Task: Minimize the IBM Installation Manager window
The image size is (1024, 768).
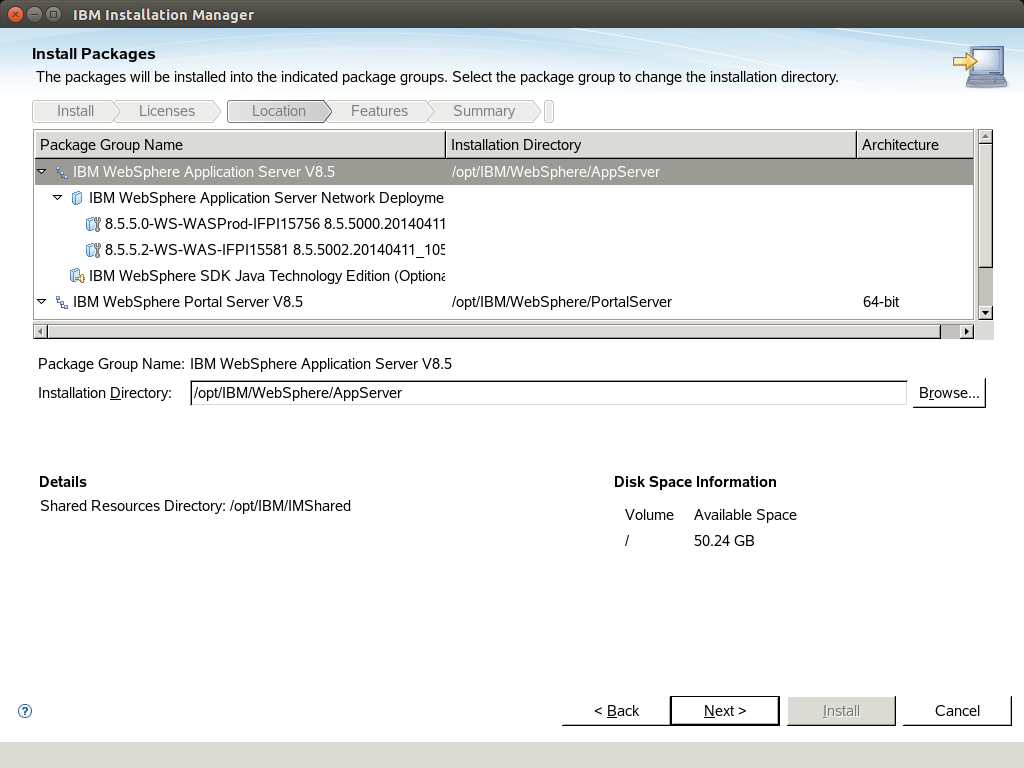Action: click(x=35, y=14)
